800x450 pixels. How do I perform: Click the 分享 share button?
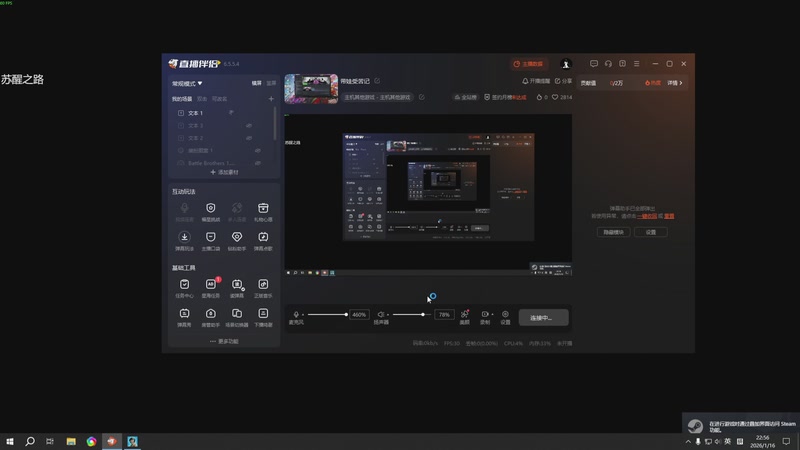(x=563, y=81)
